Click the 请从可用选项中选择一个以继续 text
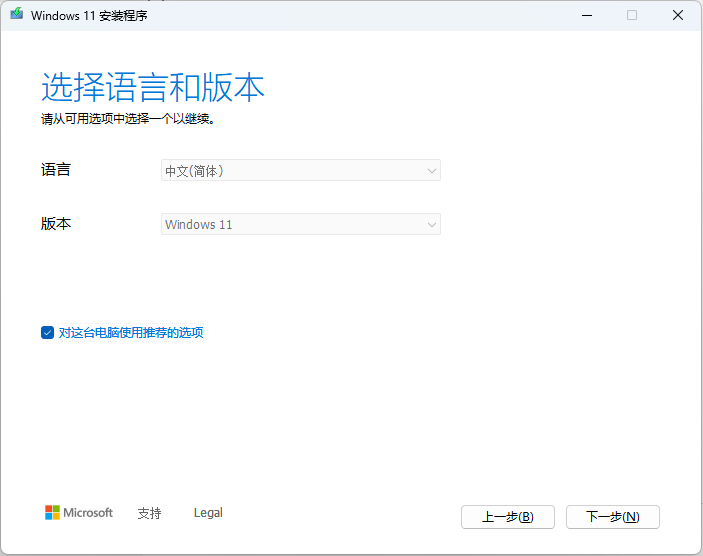The height and width of the screenshot is (556, 703). tap(128, 119)
